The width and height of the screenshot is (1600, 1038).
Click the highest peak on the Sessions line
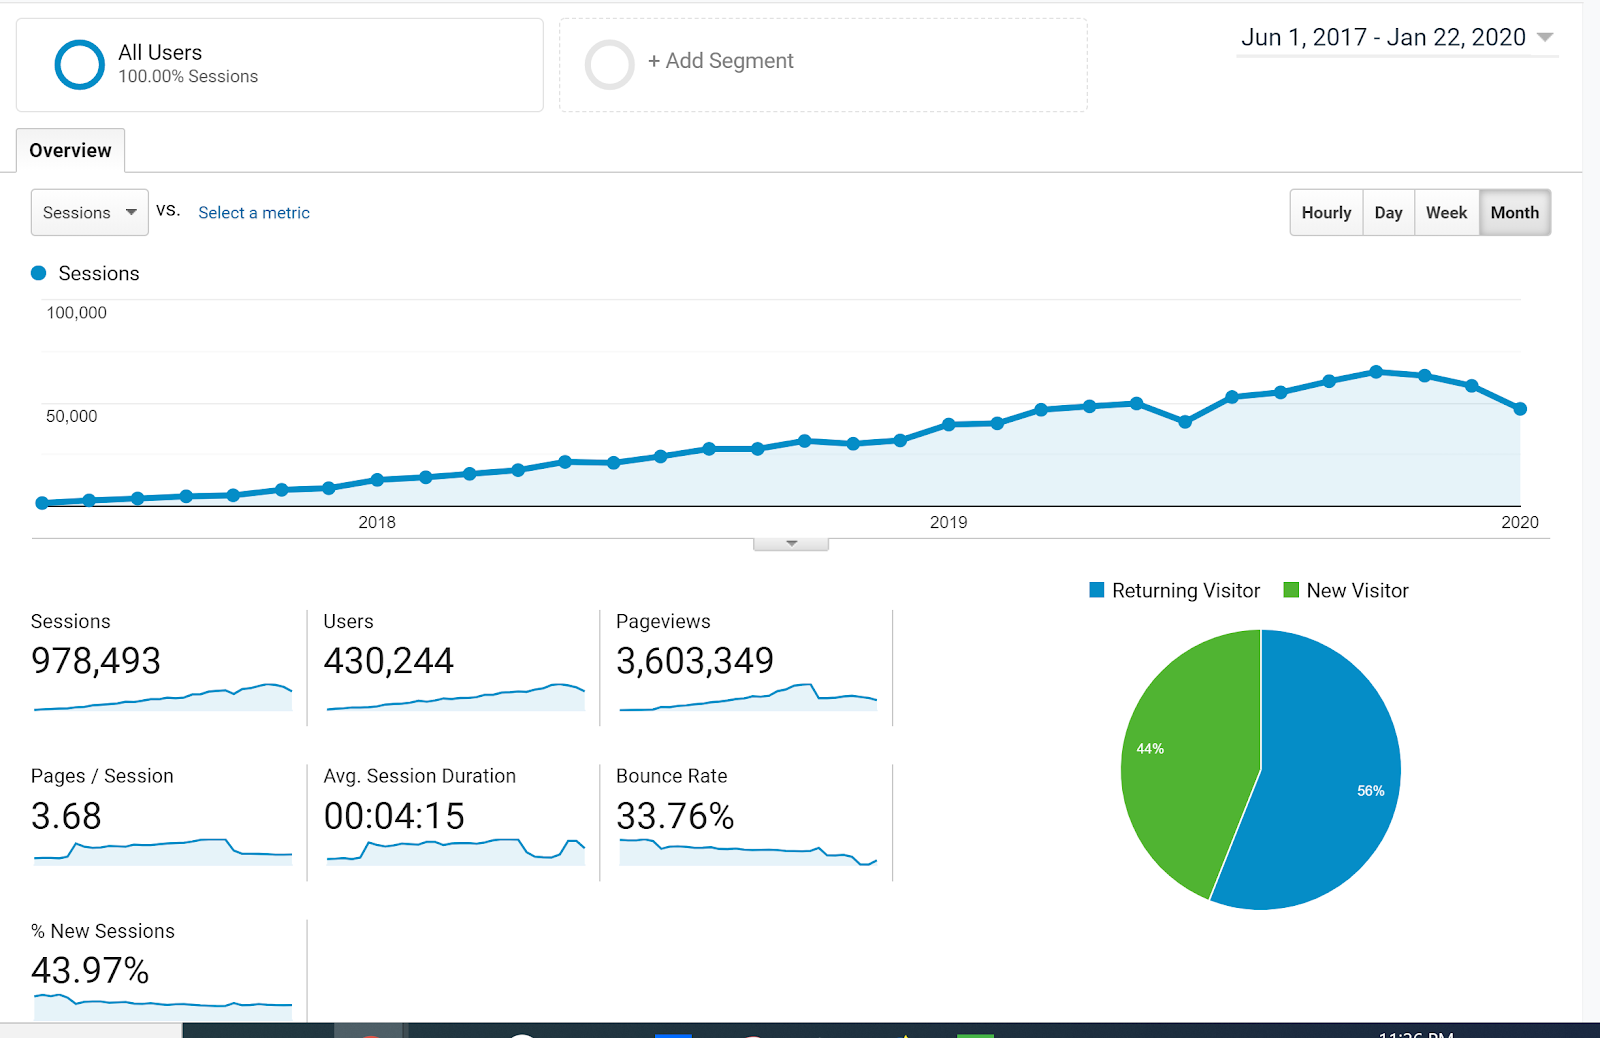(x=1377, y=371)
